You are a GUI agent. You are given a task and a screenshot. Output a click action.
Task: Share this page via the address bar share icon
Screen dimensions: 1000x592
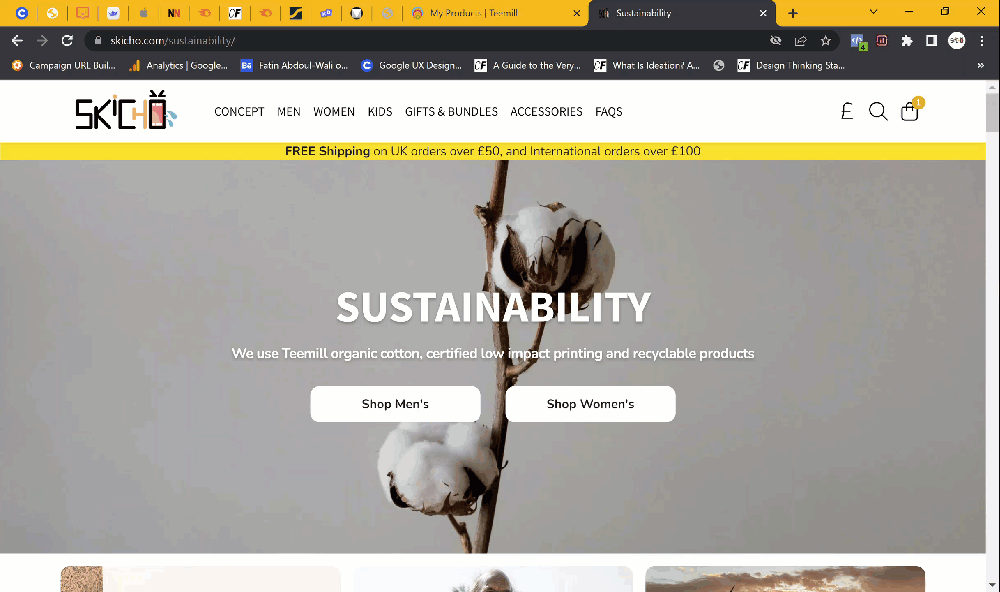[800, 41]
